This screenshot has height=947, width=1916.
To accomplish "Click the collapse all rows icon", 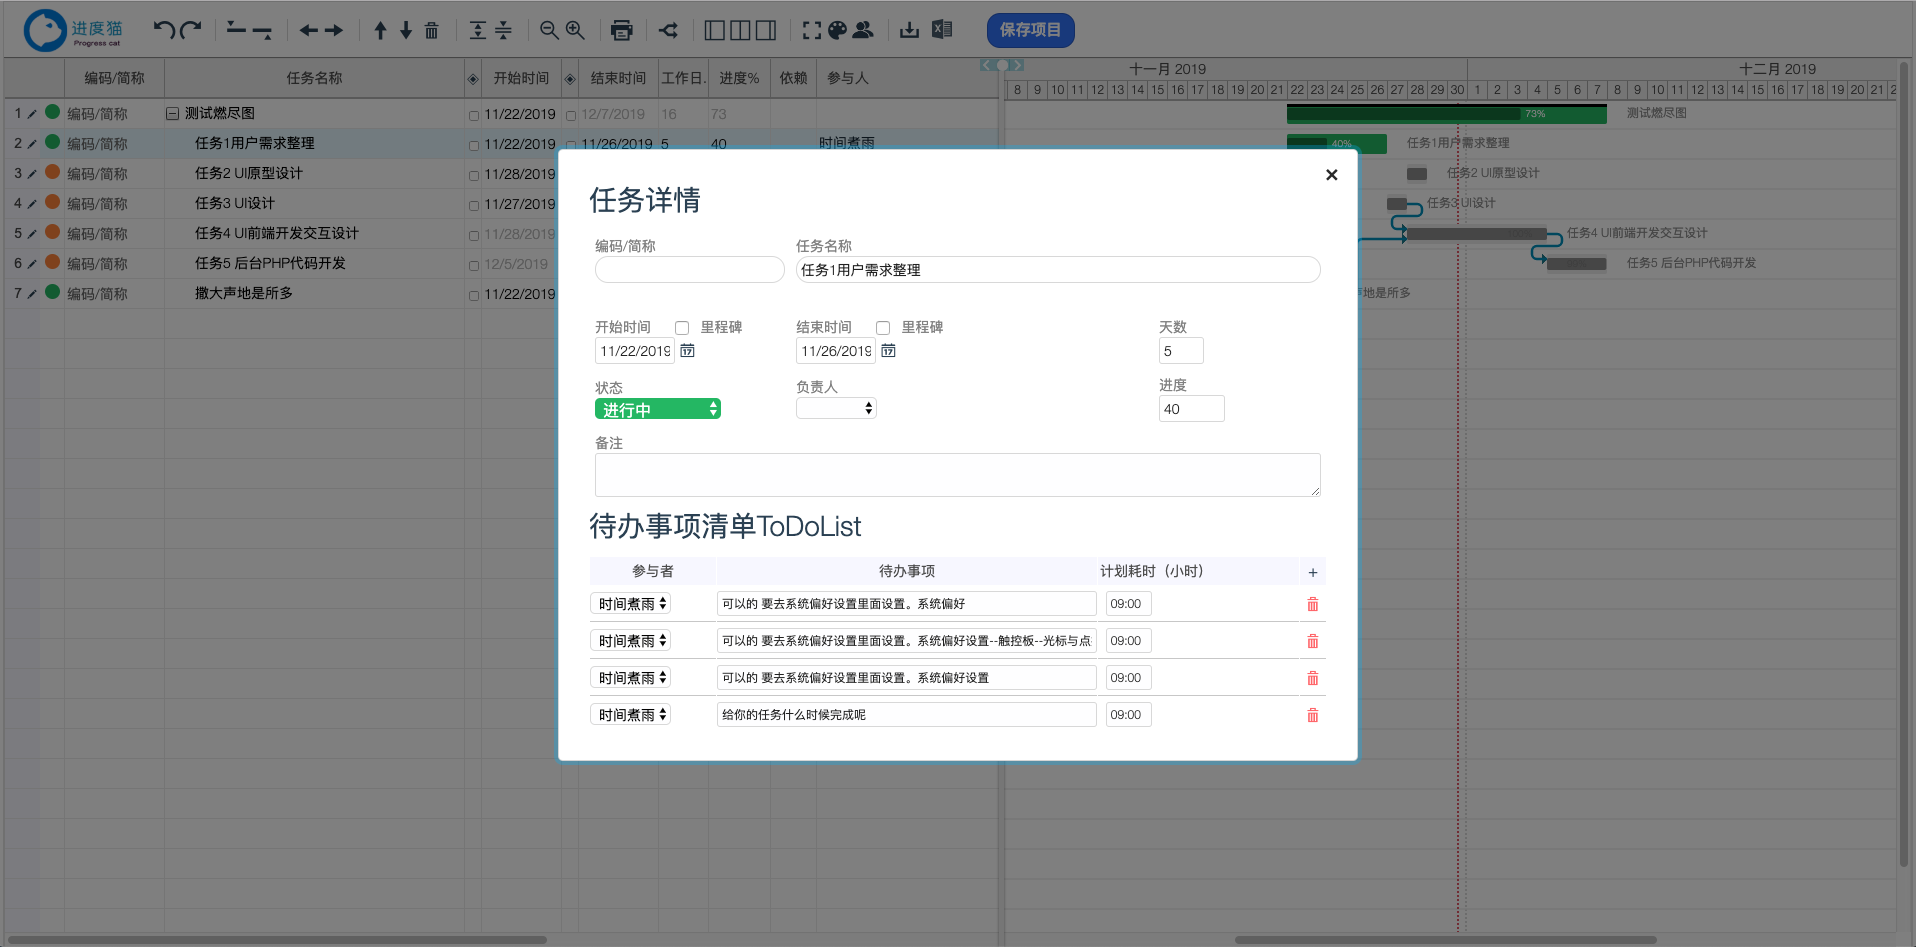I will (x=503, y=31).
